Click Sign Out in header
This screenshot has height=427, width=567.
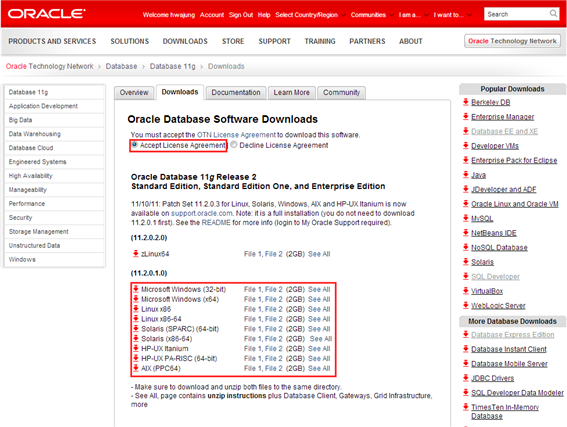[241, 15]
